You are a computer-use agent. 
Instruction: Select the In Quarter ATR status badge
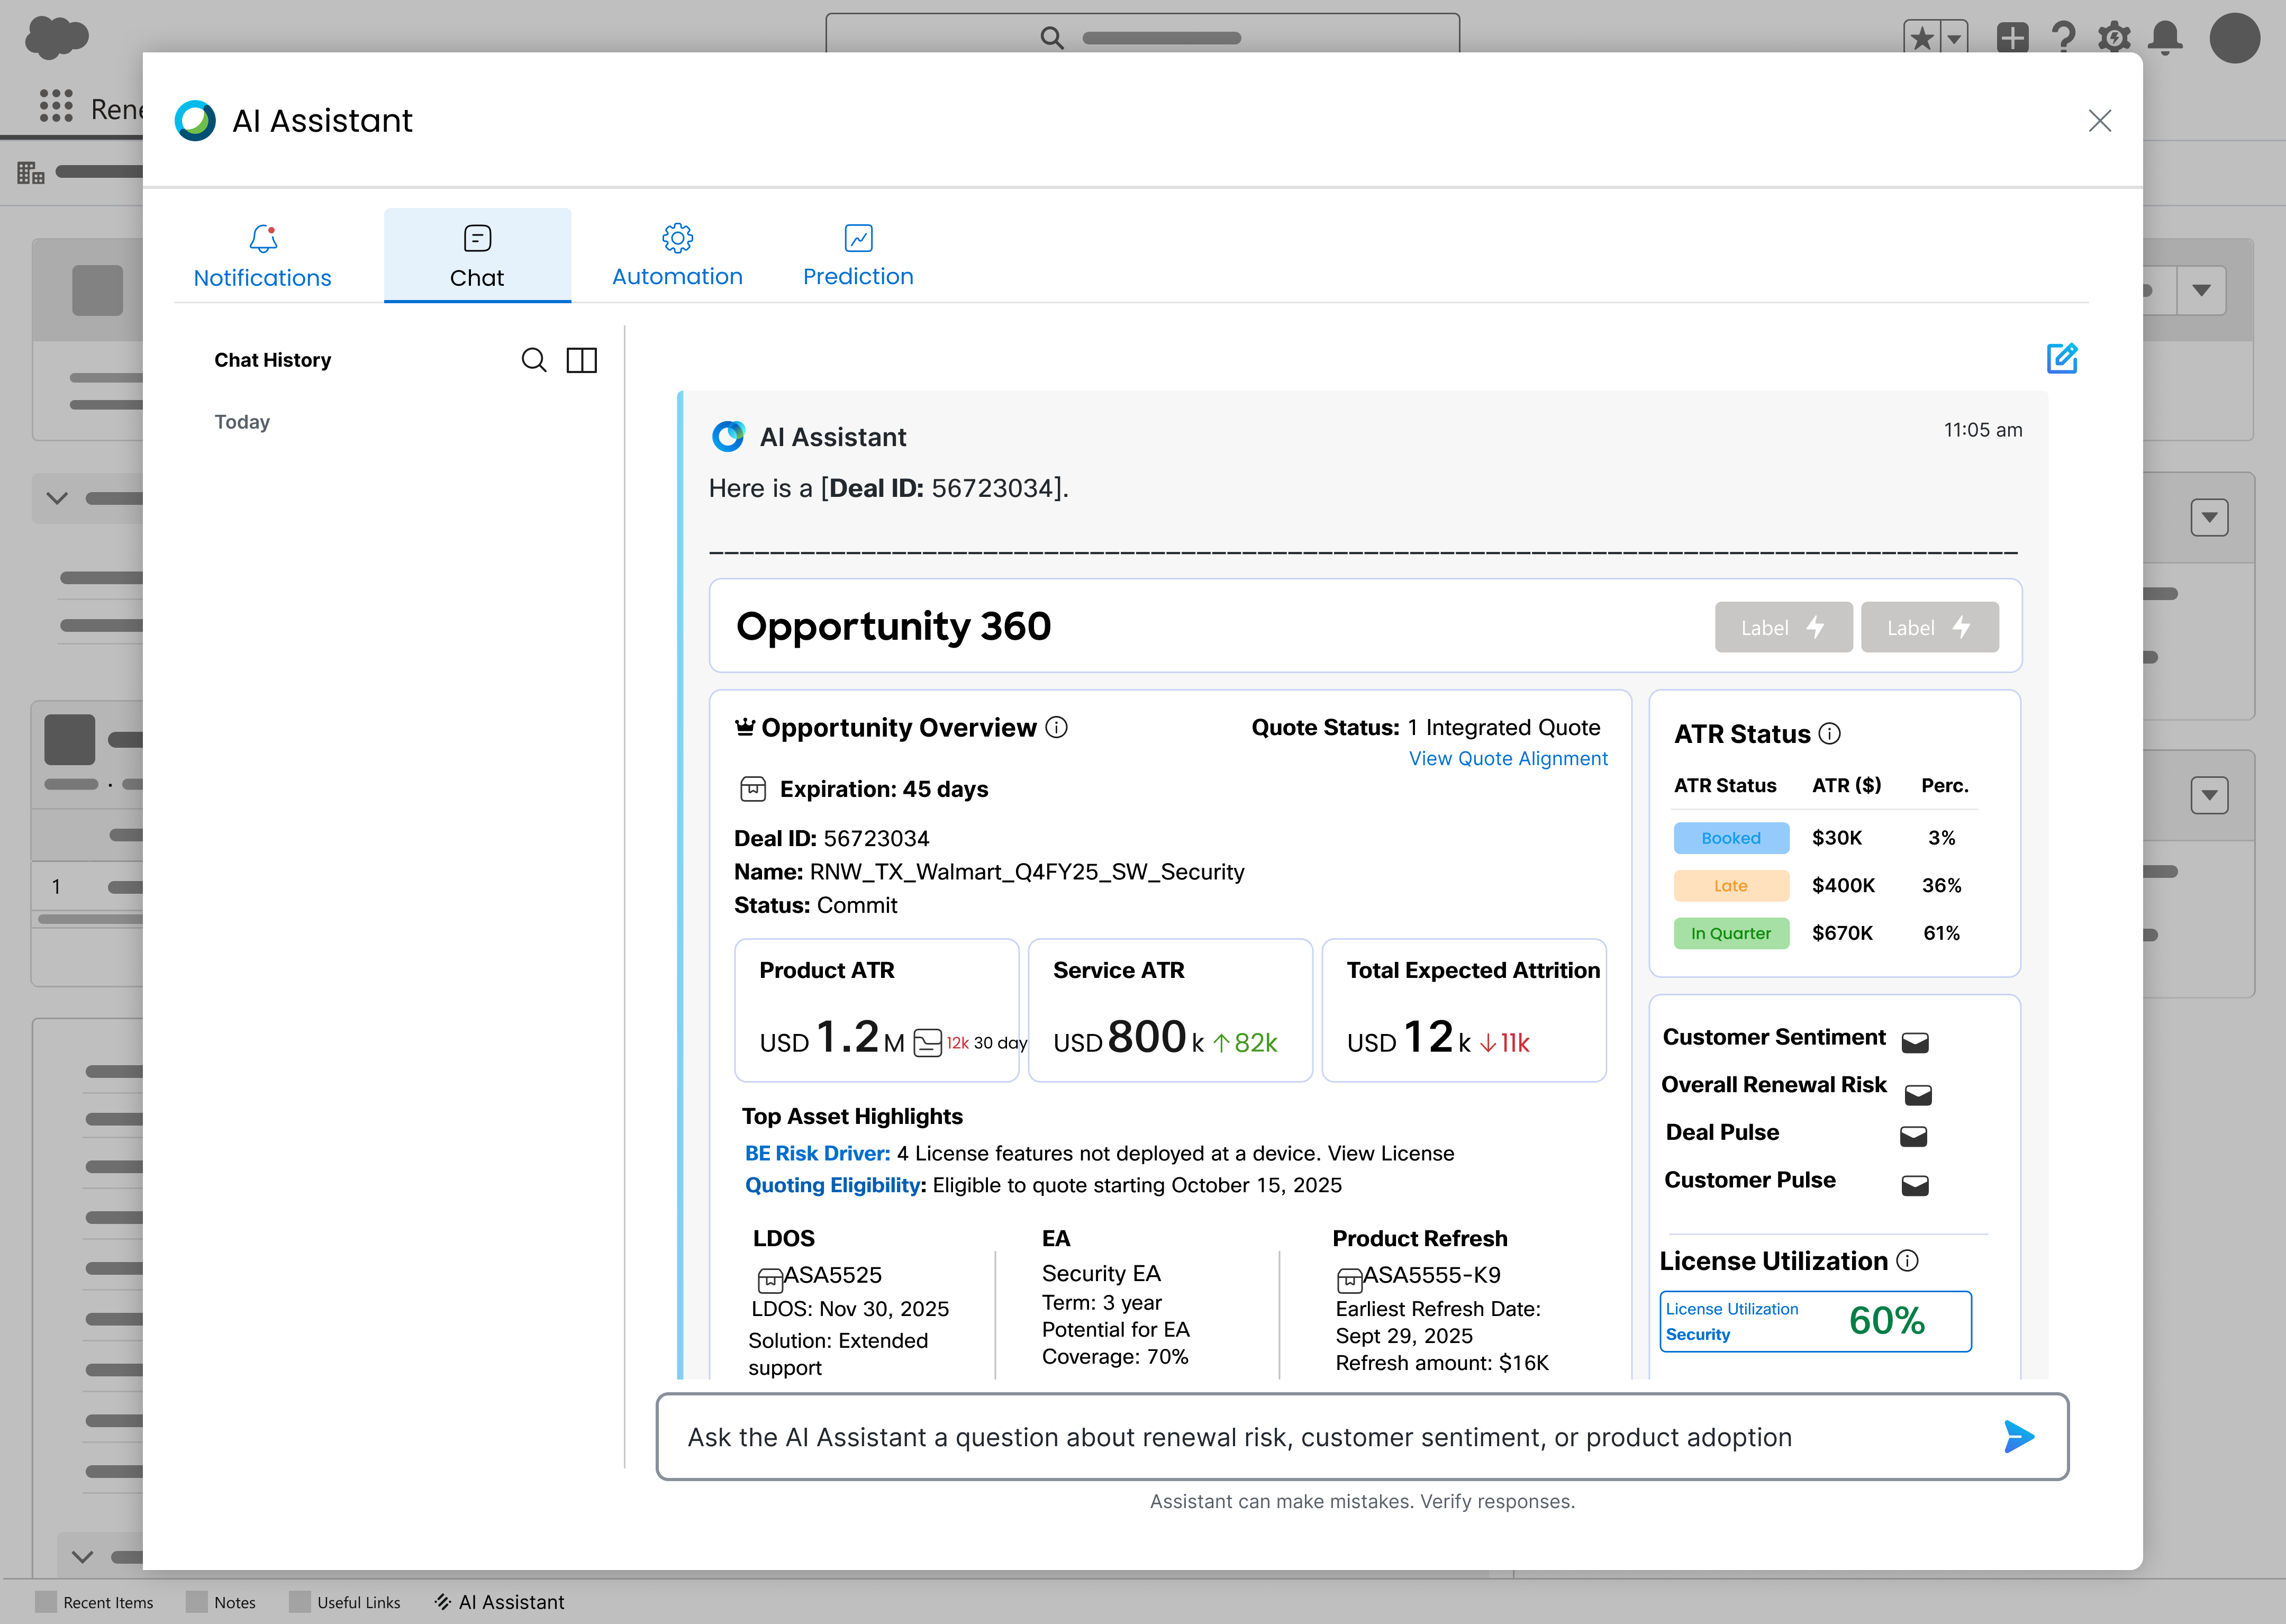(1731, 933)
